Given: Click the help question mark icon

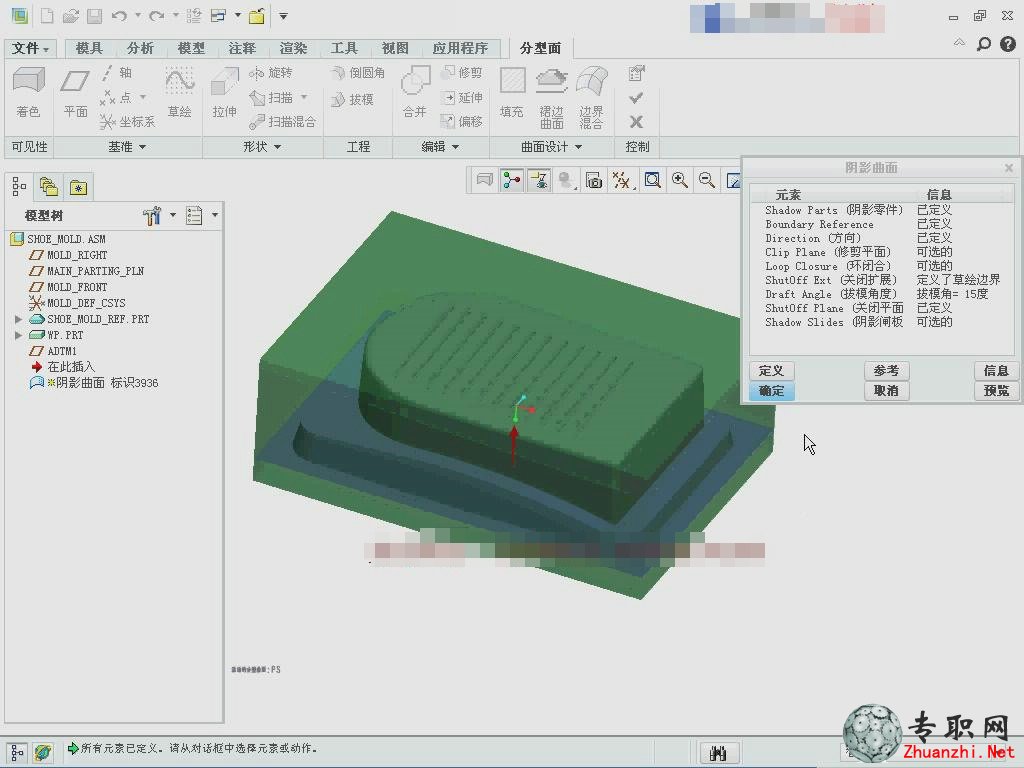Looking at the screenshot, I should point(1008,44).
